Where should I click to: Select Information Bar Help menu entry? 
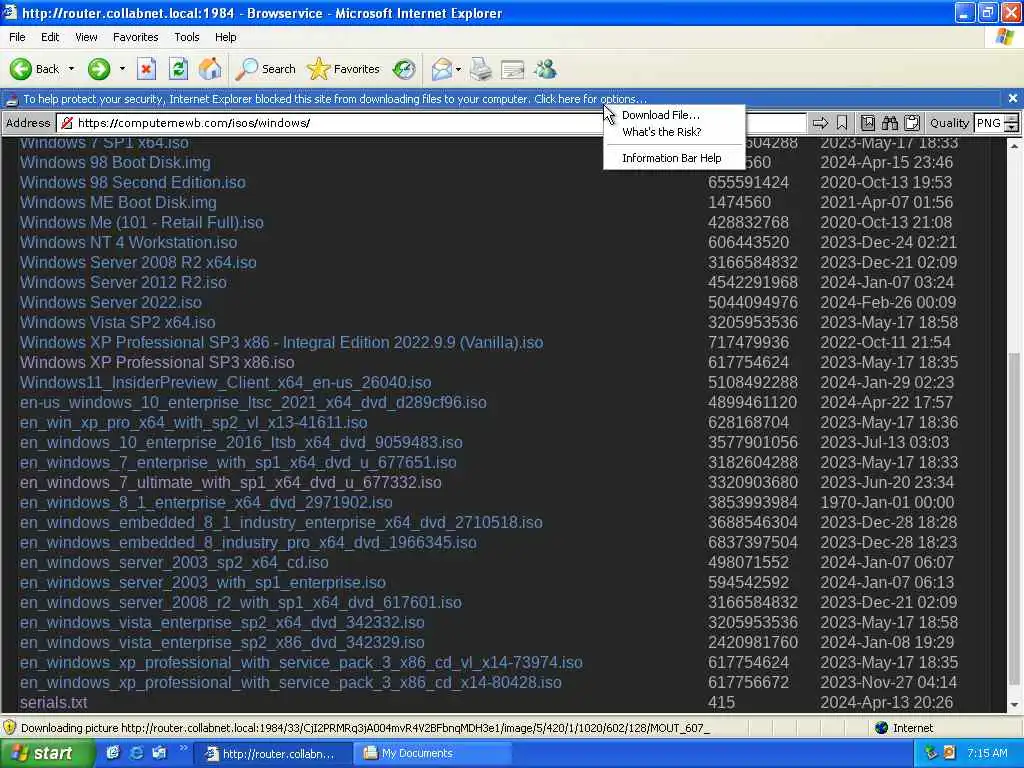tap(674, 158)
